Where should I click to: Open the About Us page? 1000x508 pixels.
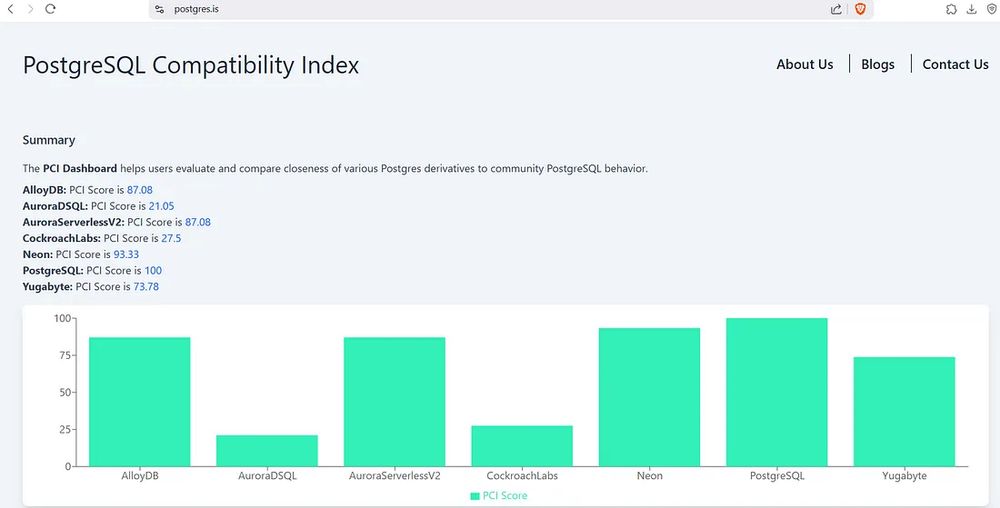(804, 64)
